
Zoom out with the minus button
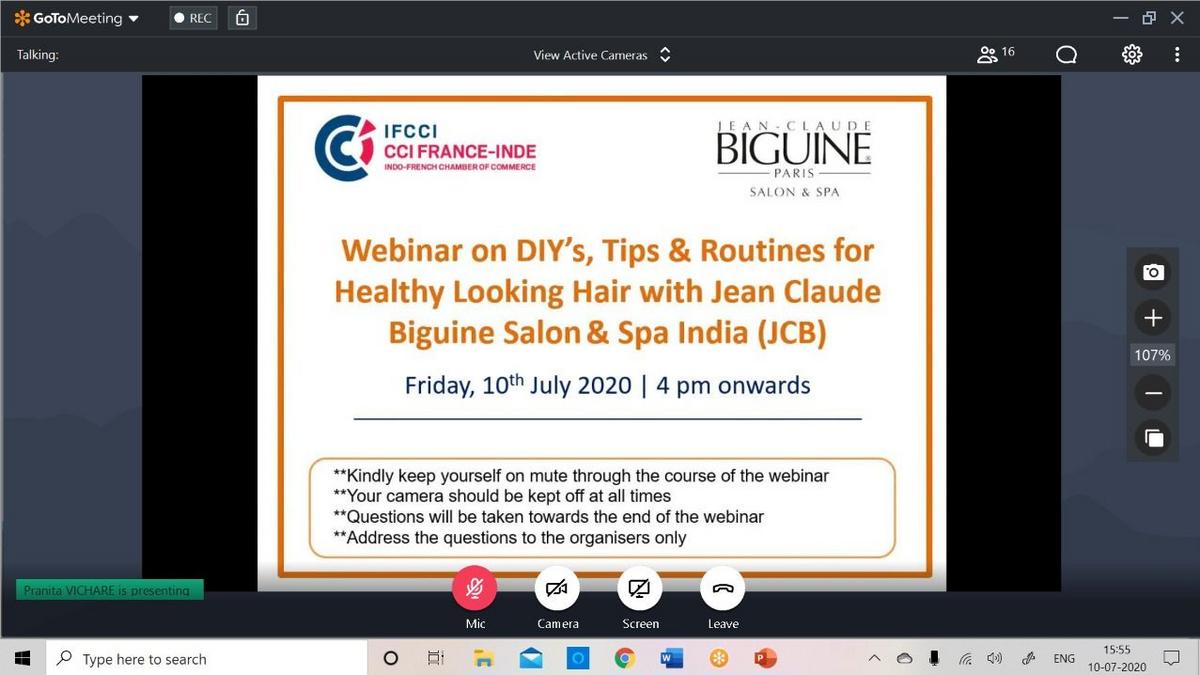point(1153,394)
